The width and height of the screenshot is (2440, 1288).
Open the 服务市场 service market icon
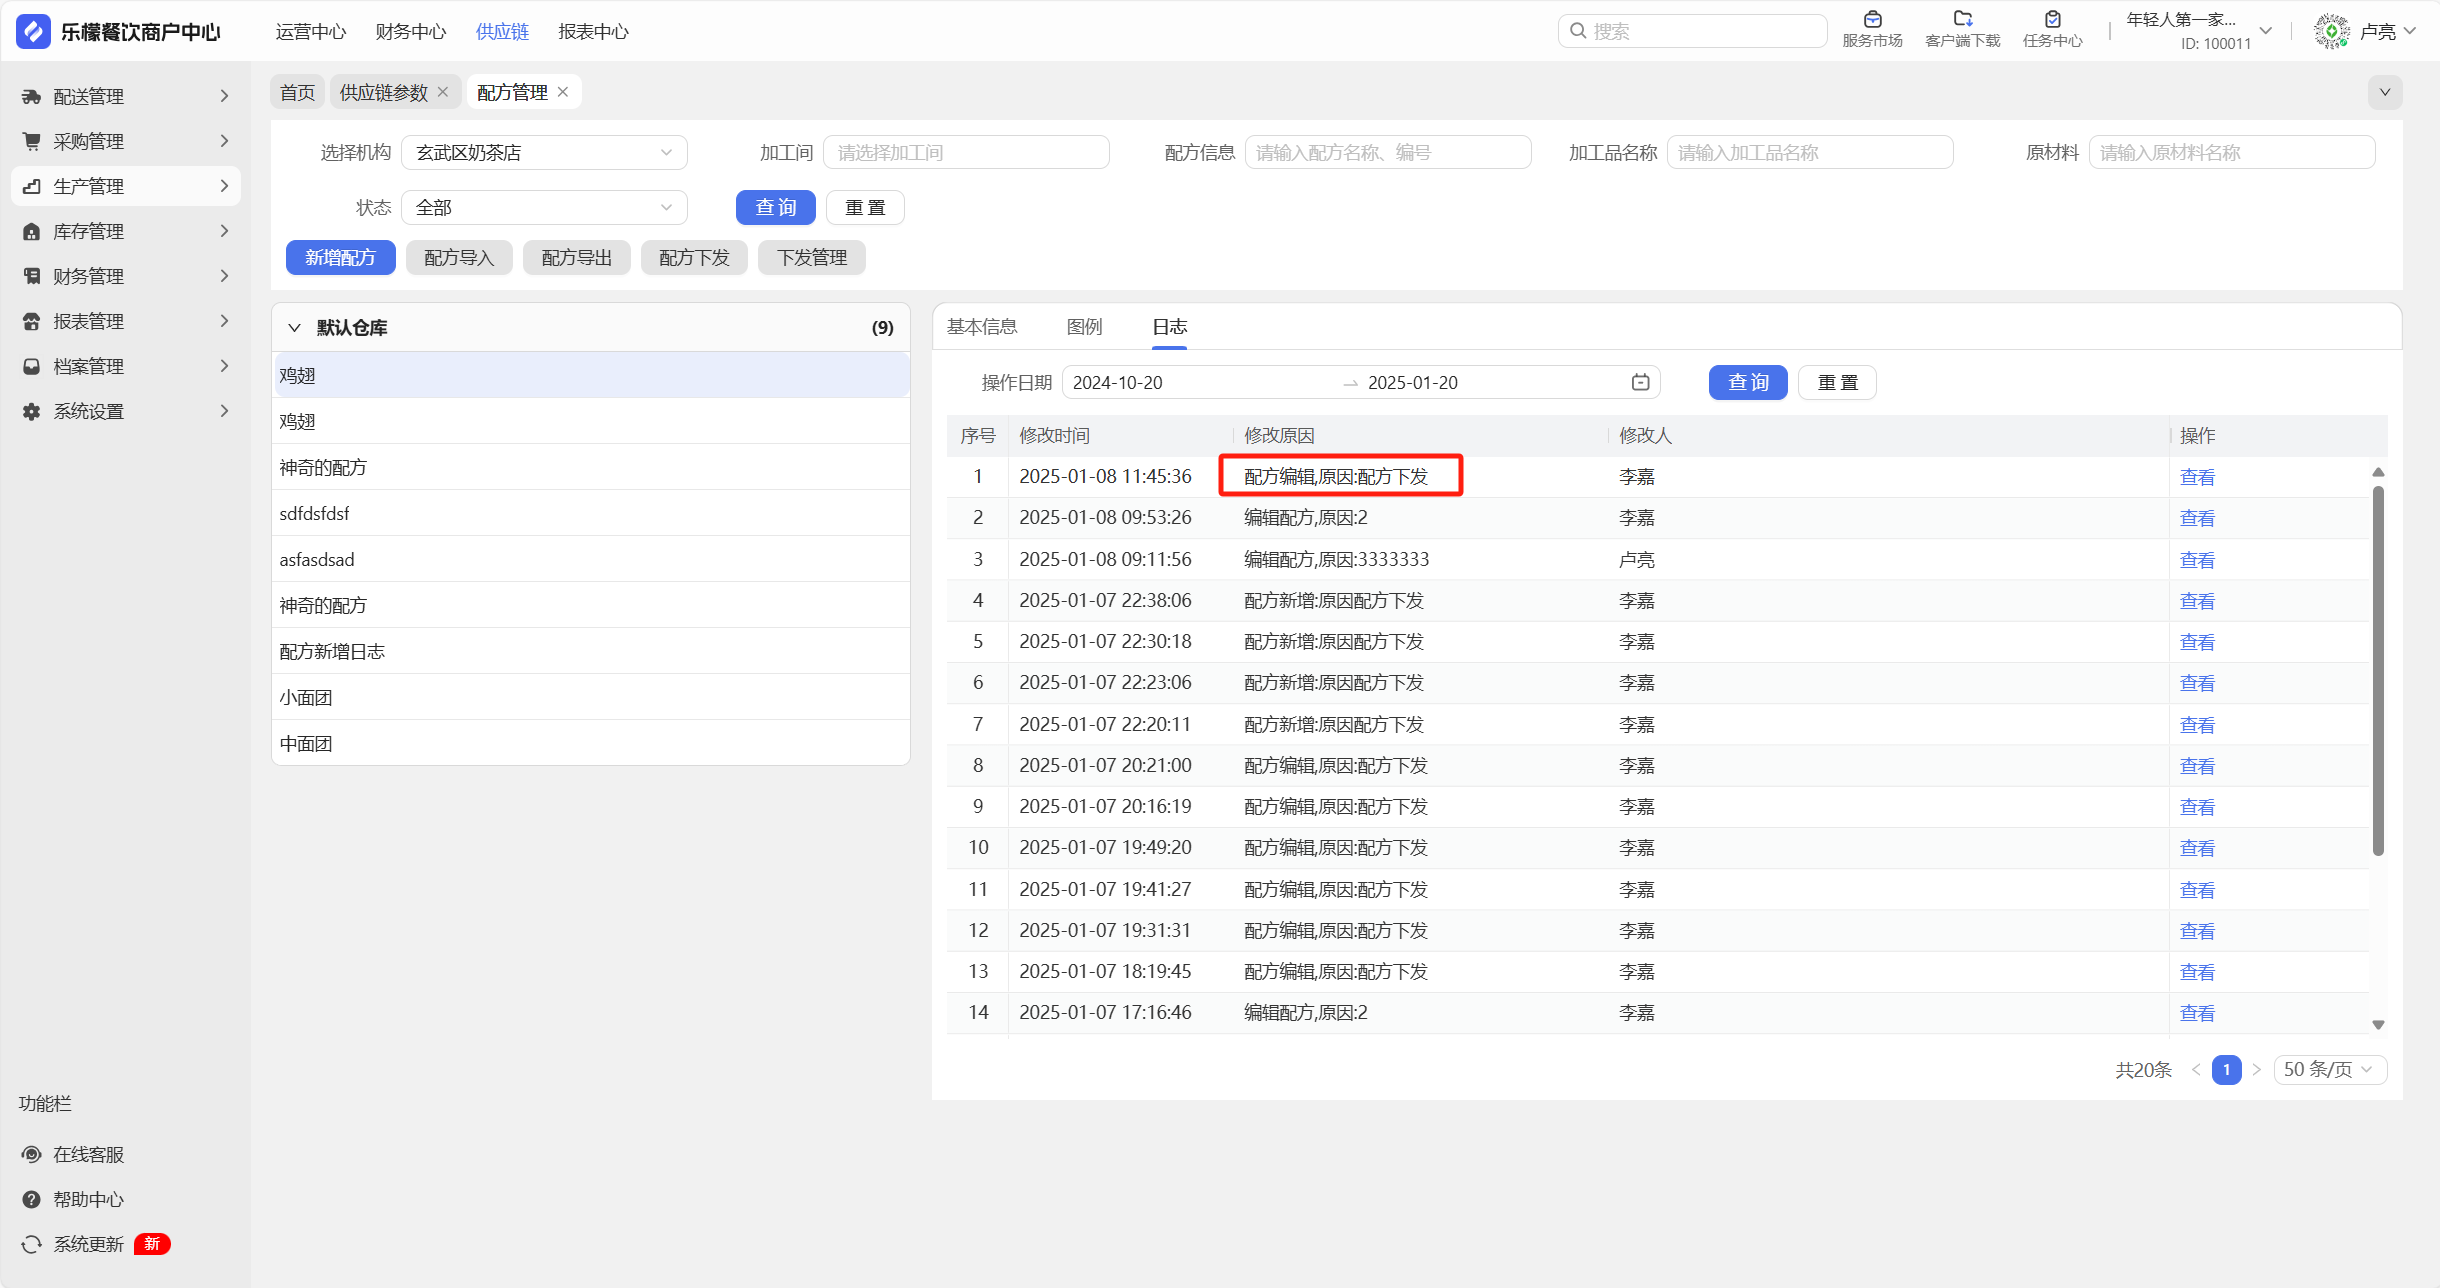[x=1872, y=20]
